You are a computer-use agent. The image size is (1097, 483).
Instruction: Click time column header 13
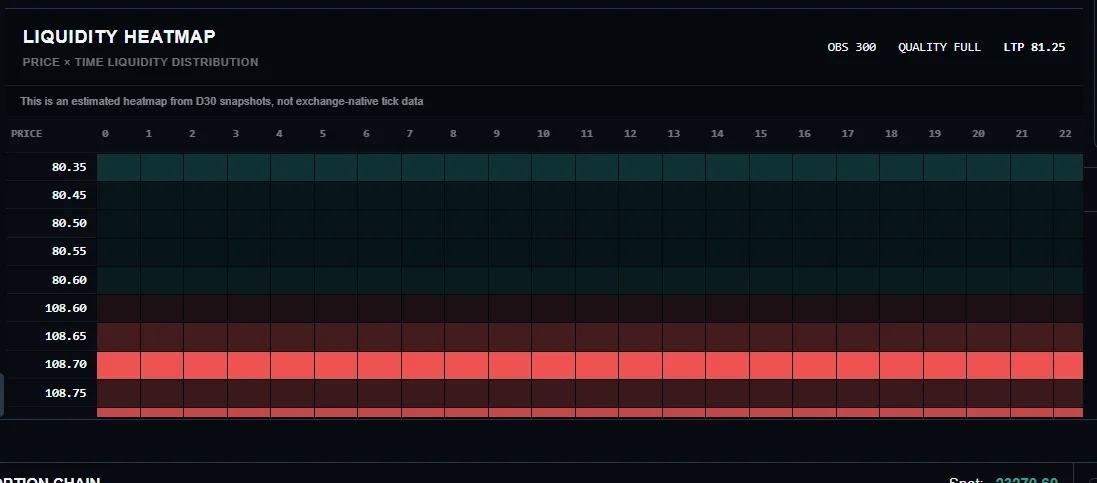point(674,134)
